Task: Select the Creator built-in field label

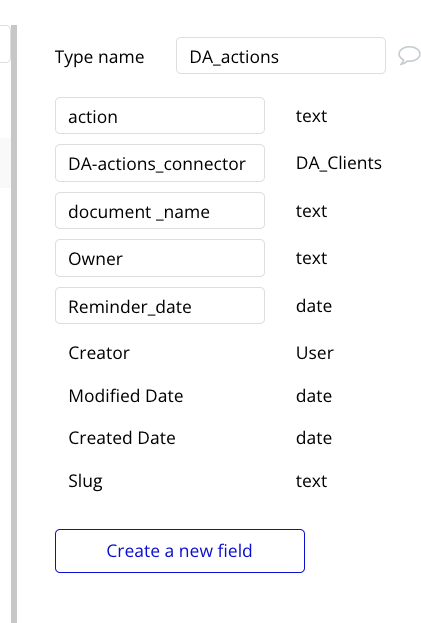Action: coord(99,353)
